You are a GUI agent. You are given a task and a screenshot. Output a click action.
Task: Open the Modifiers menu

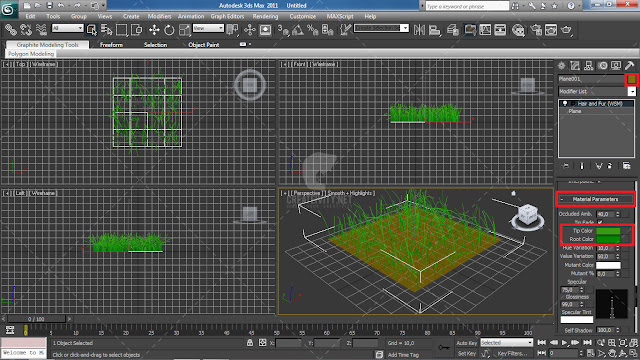pos(159,17)
